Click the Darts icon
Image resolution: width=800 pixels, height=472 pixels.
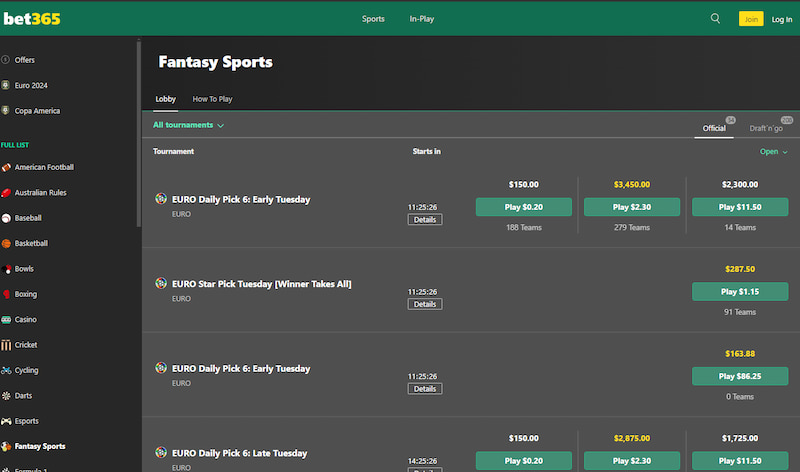6,395
